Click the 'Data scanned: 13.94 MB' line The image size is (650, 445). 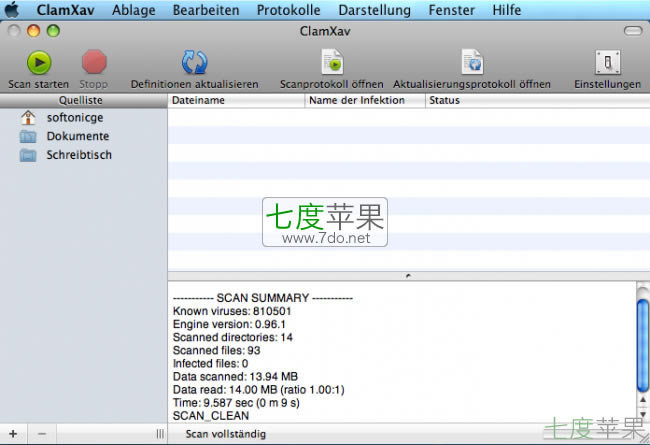(x=235, y=377)
